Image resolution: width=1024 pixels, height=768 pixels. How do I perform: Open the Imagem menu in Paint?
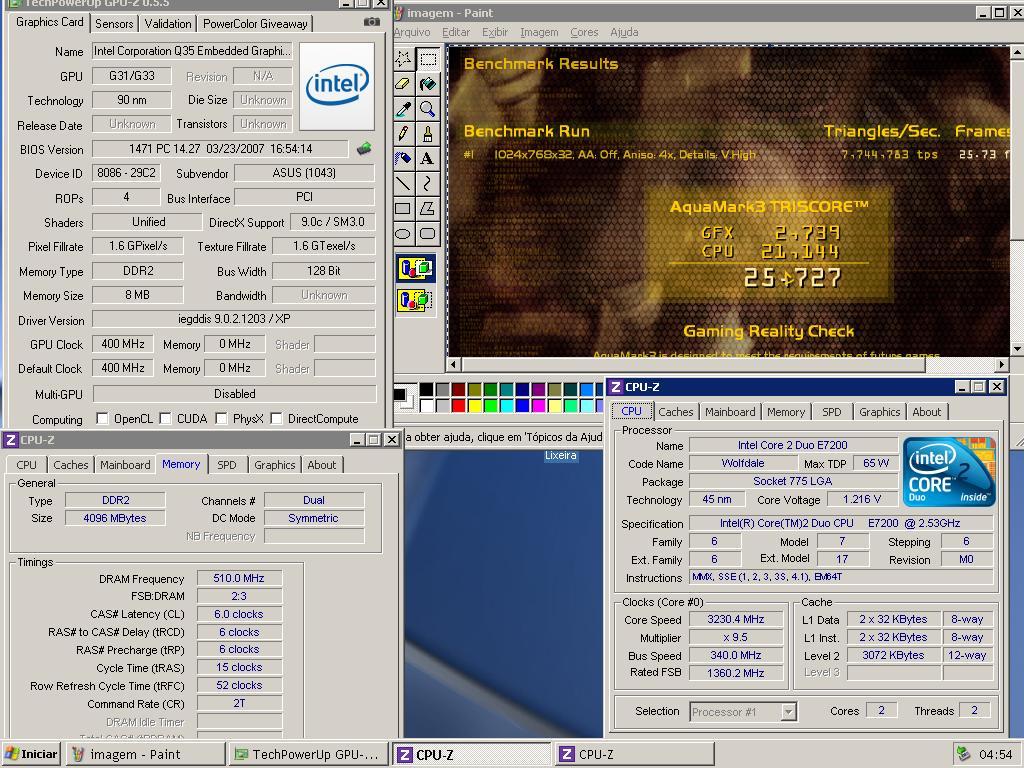pyautogui.click(x=539, y=32)
